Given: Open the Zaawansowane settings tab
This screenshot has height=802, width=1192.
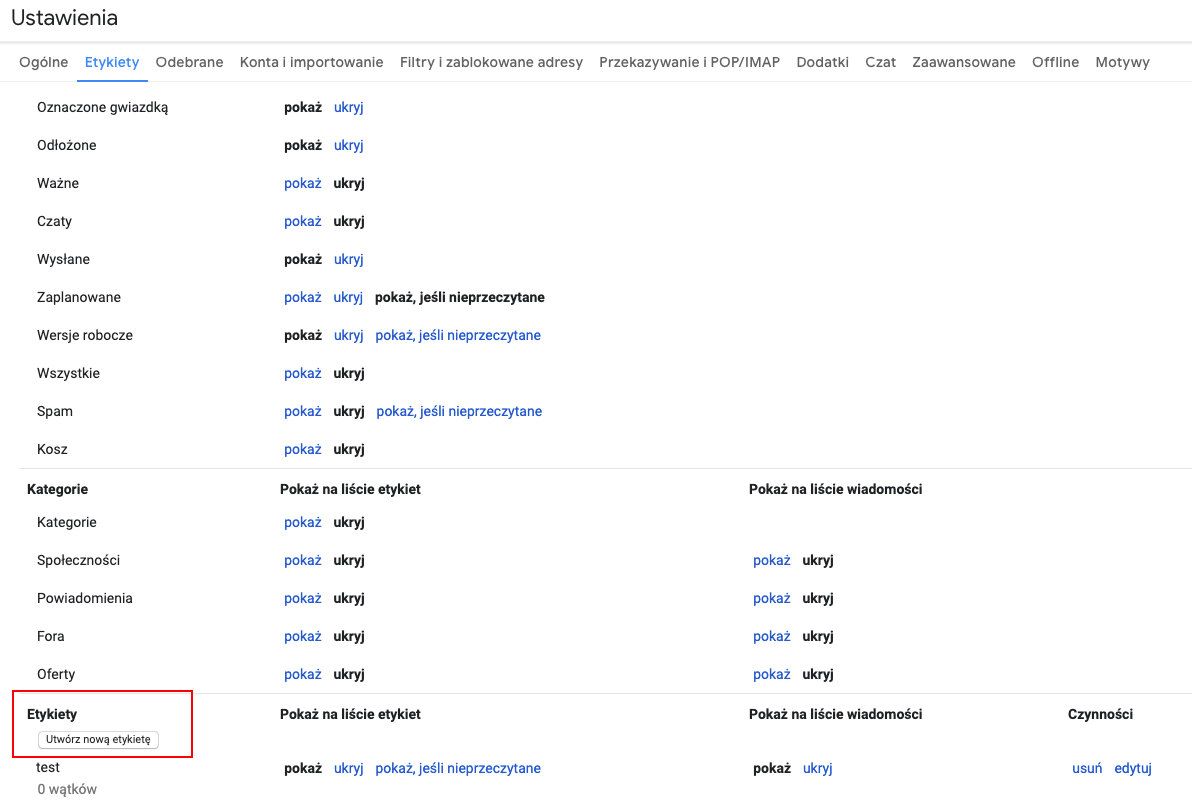Looking at the screenshot, I should 963,62.
